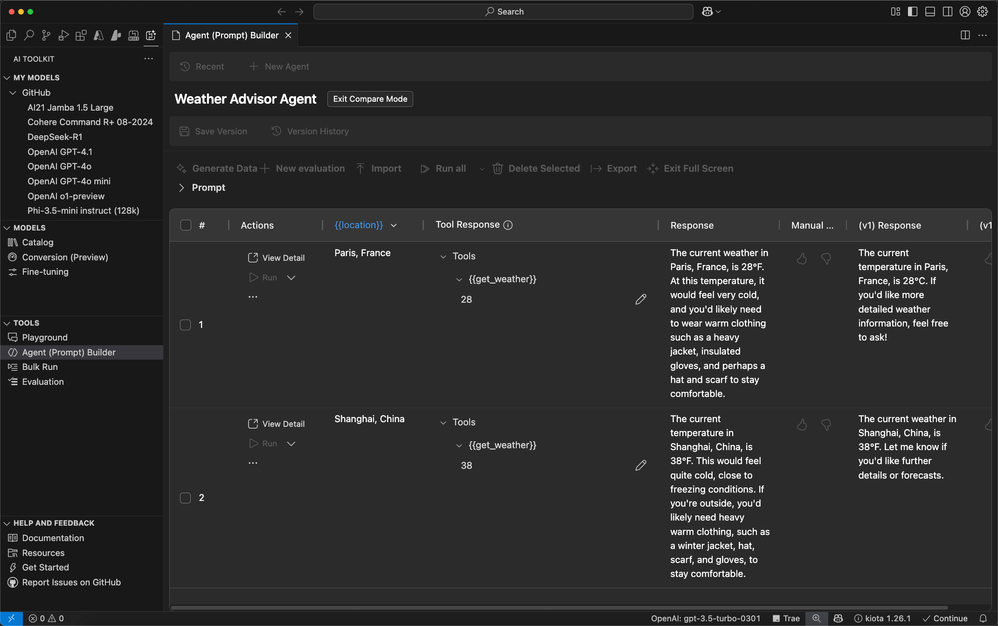The width and height of the screenshot is (998, 626).
Task: Click the Split Editor icon
Action: pos(965,36)
